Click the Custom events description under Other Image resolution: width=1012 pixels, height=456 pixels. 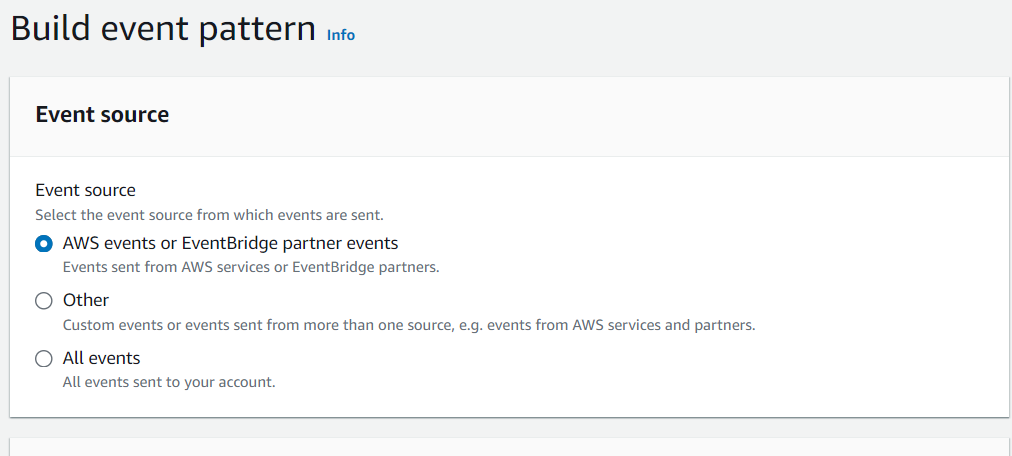(409, 325)
